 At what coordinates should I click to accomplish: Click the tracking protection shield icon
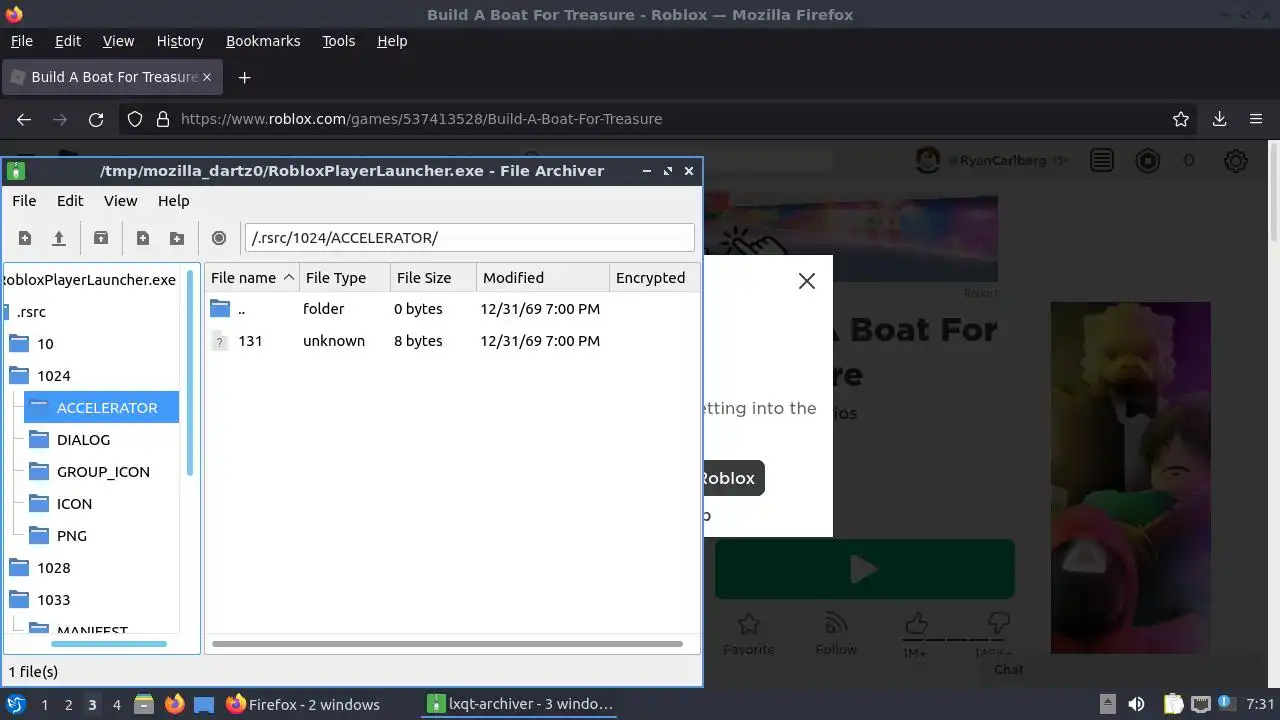click(x=135, y=119)
